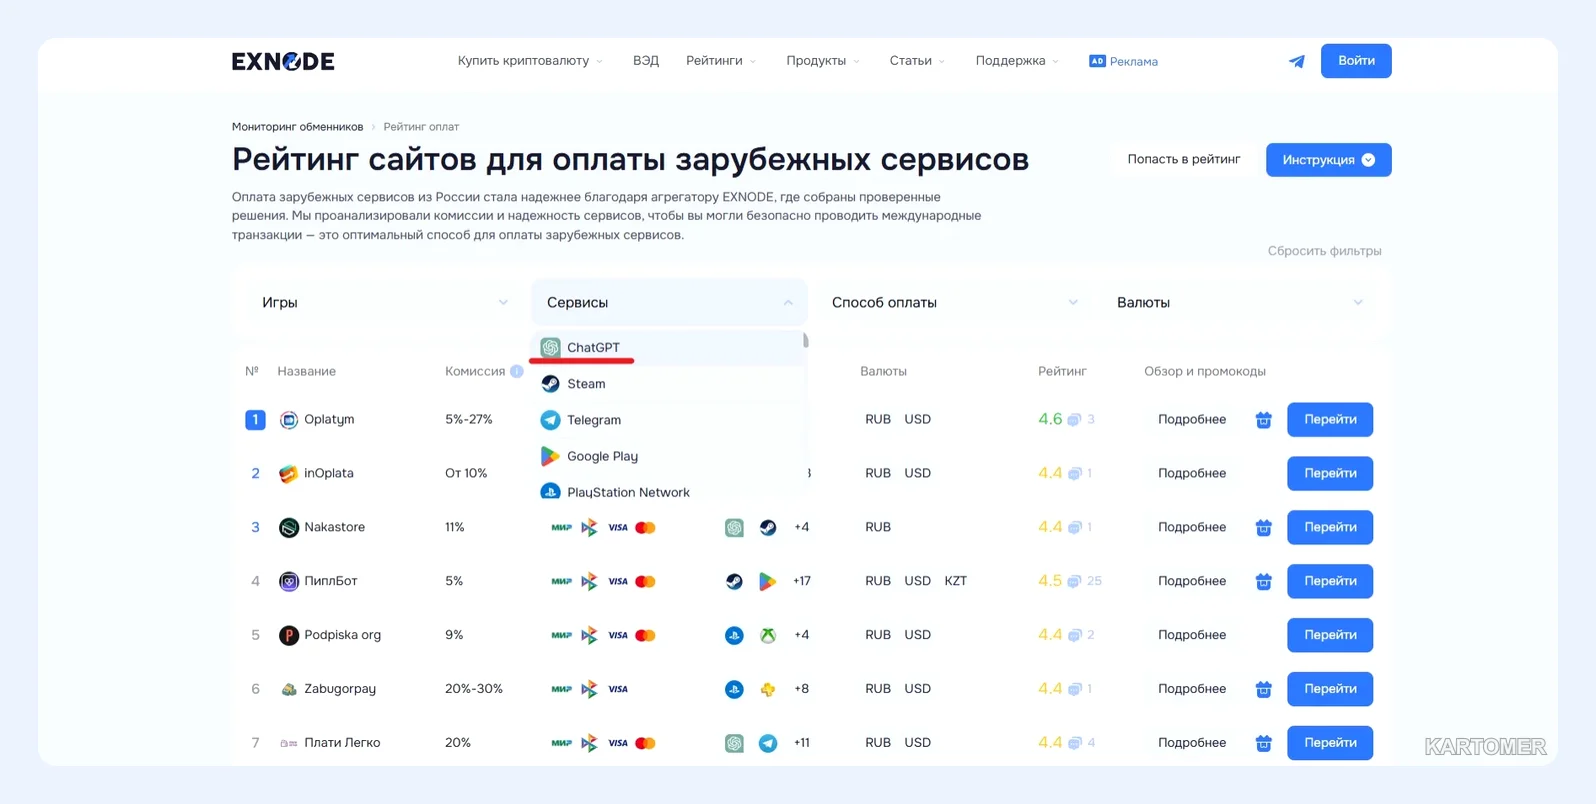
Task: Click KZT currency in ПиплБот row
Action: [x=955, y=581]
